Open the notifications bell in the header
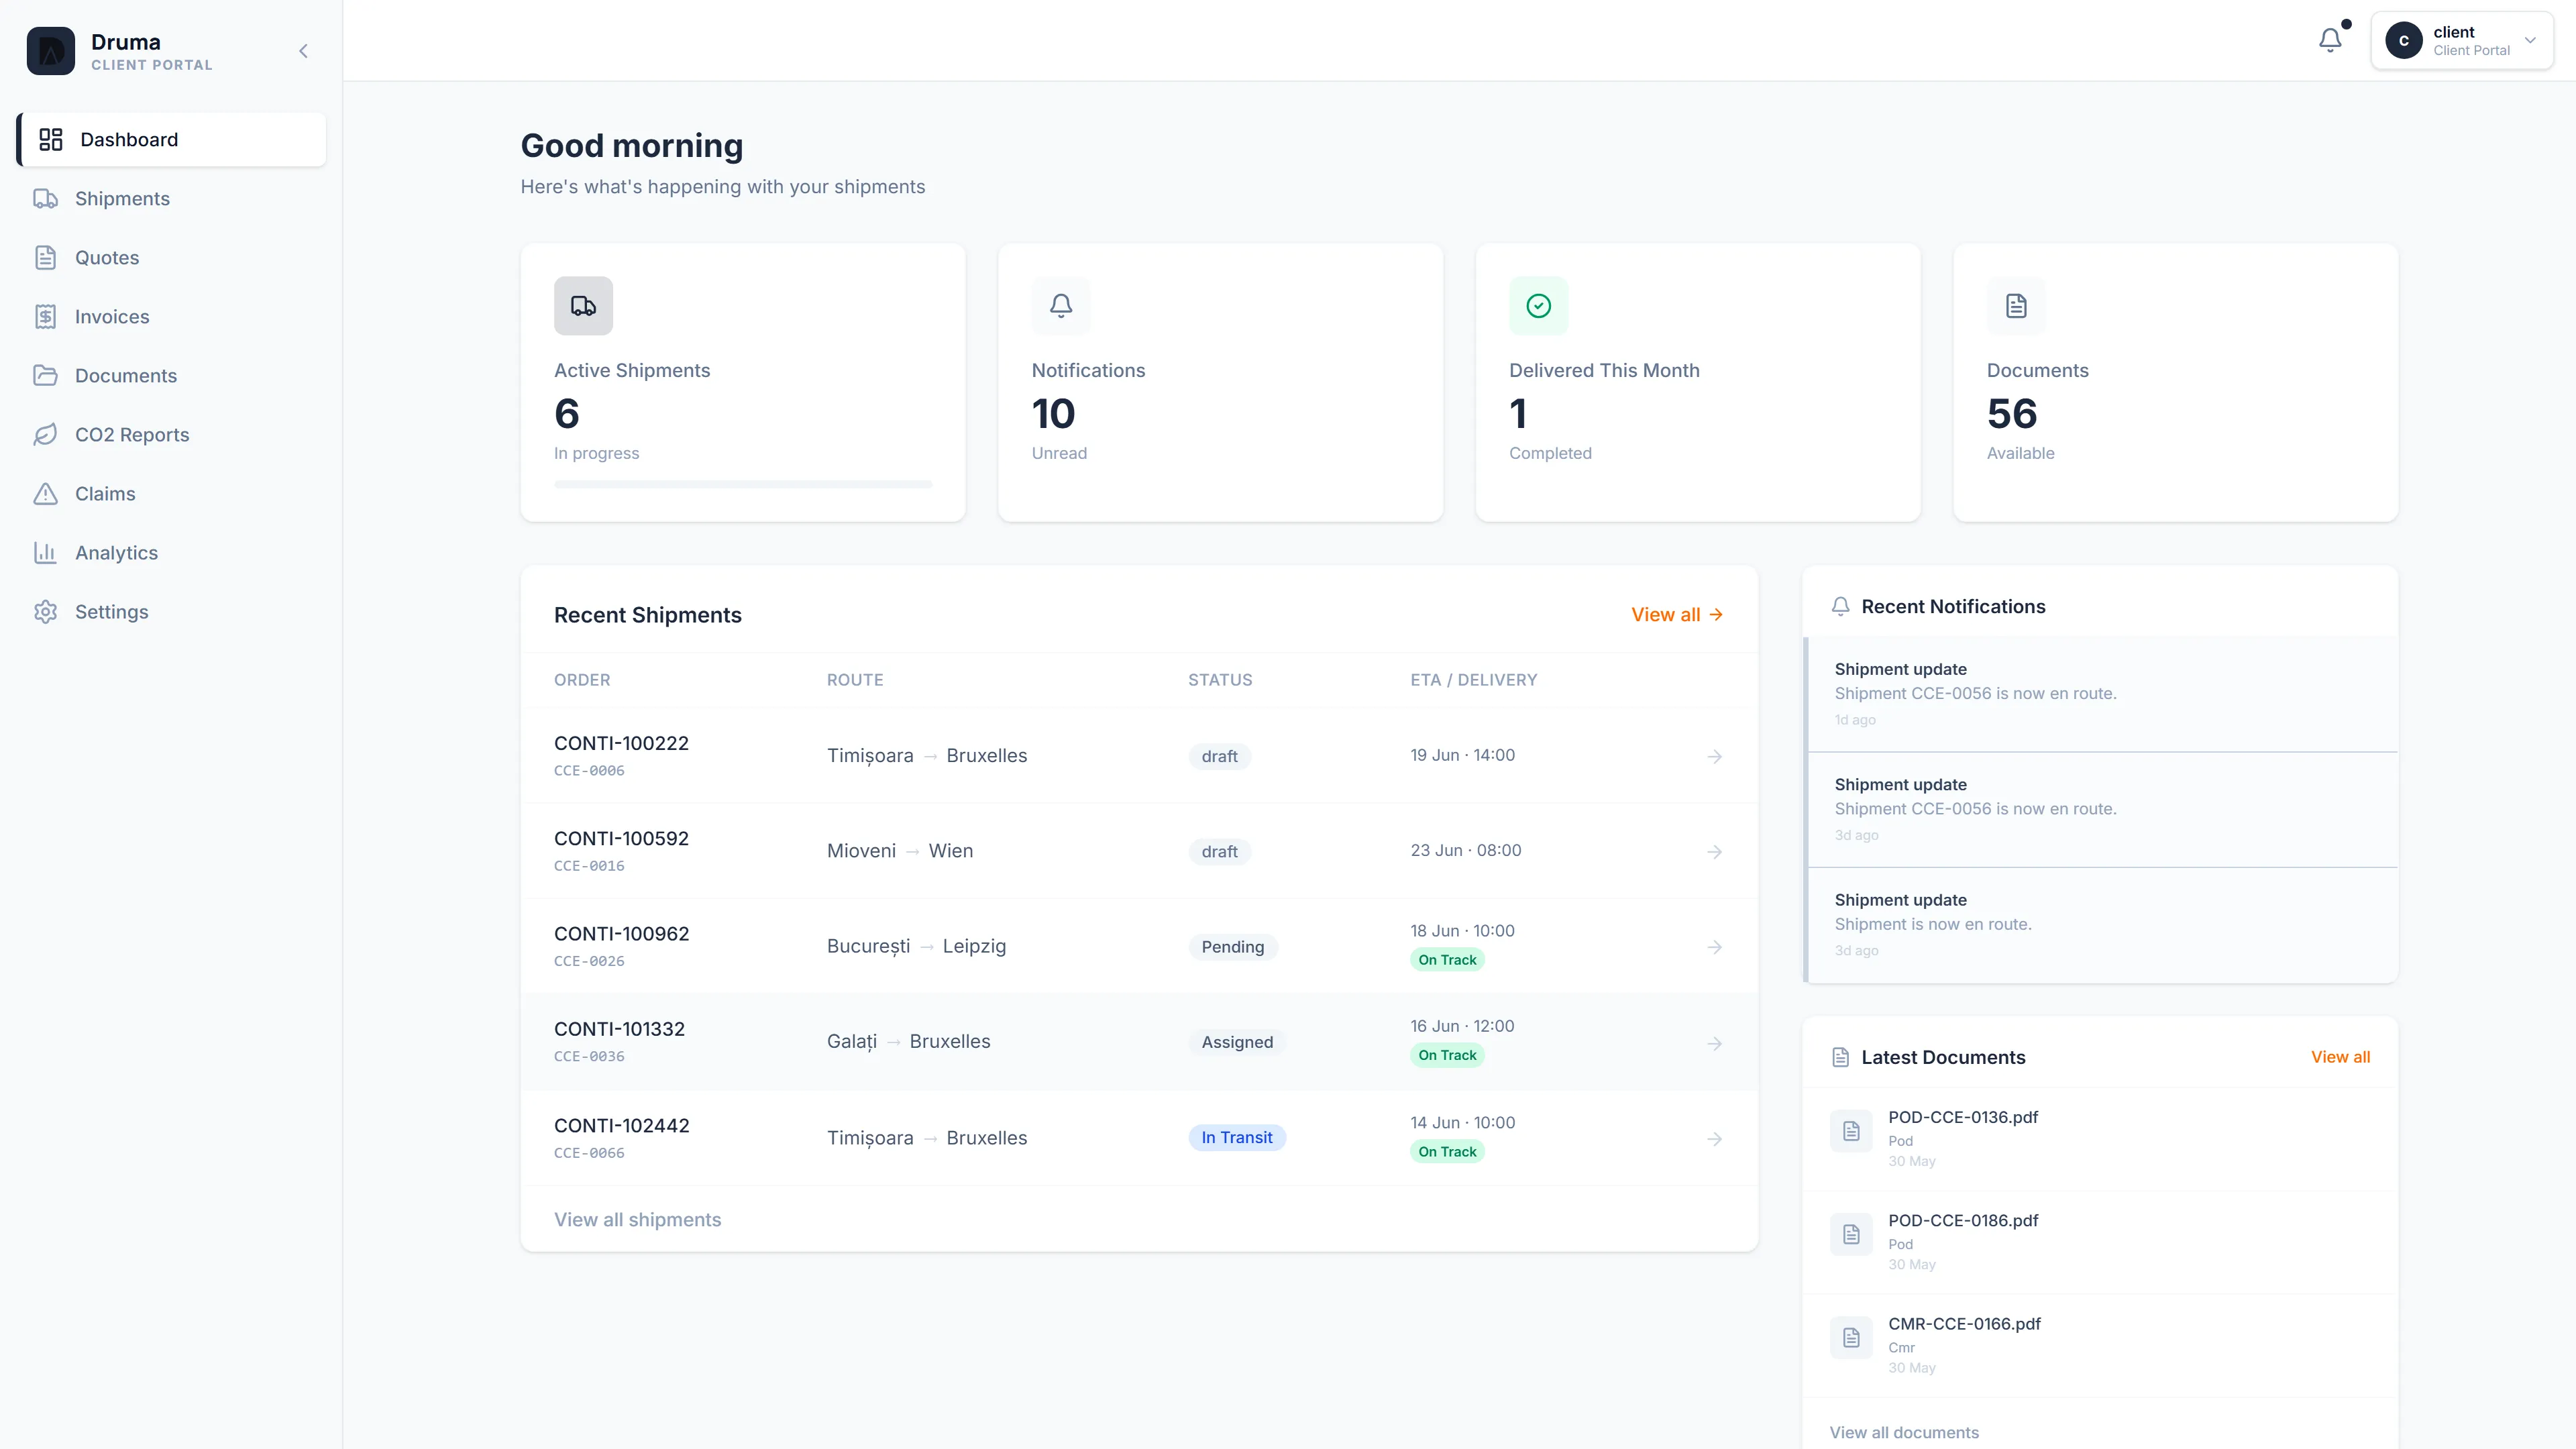The height and width of the screenshot is (1449, 2576). [x=2330, y=40]
